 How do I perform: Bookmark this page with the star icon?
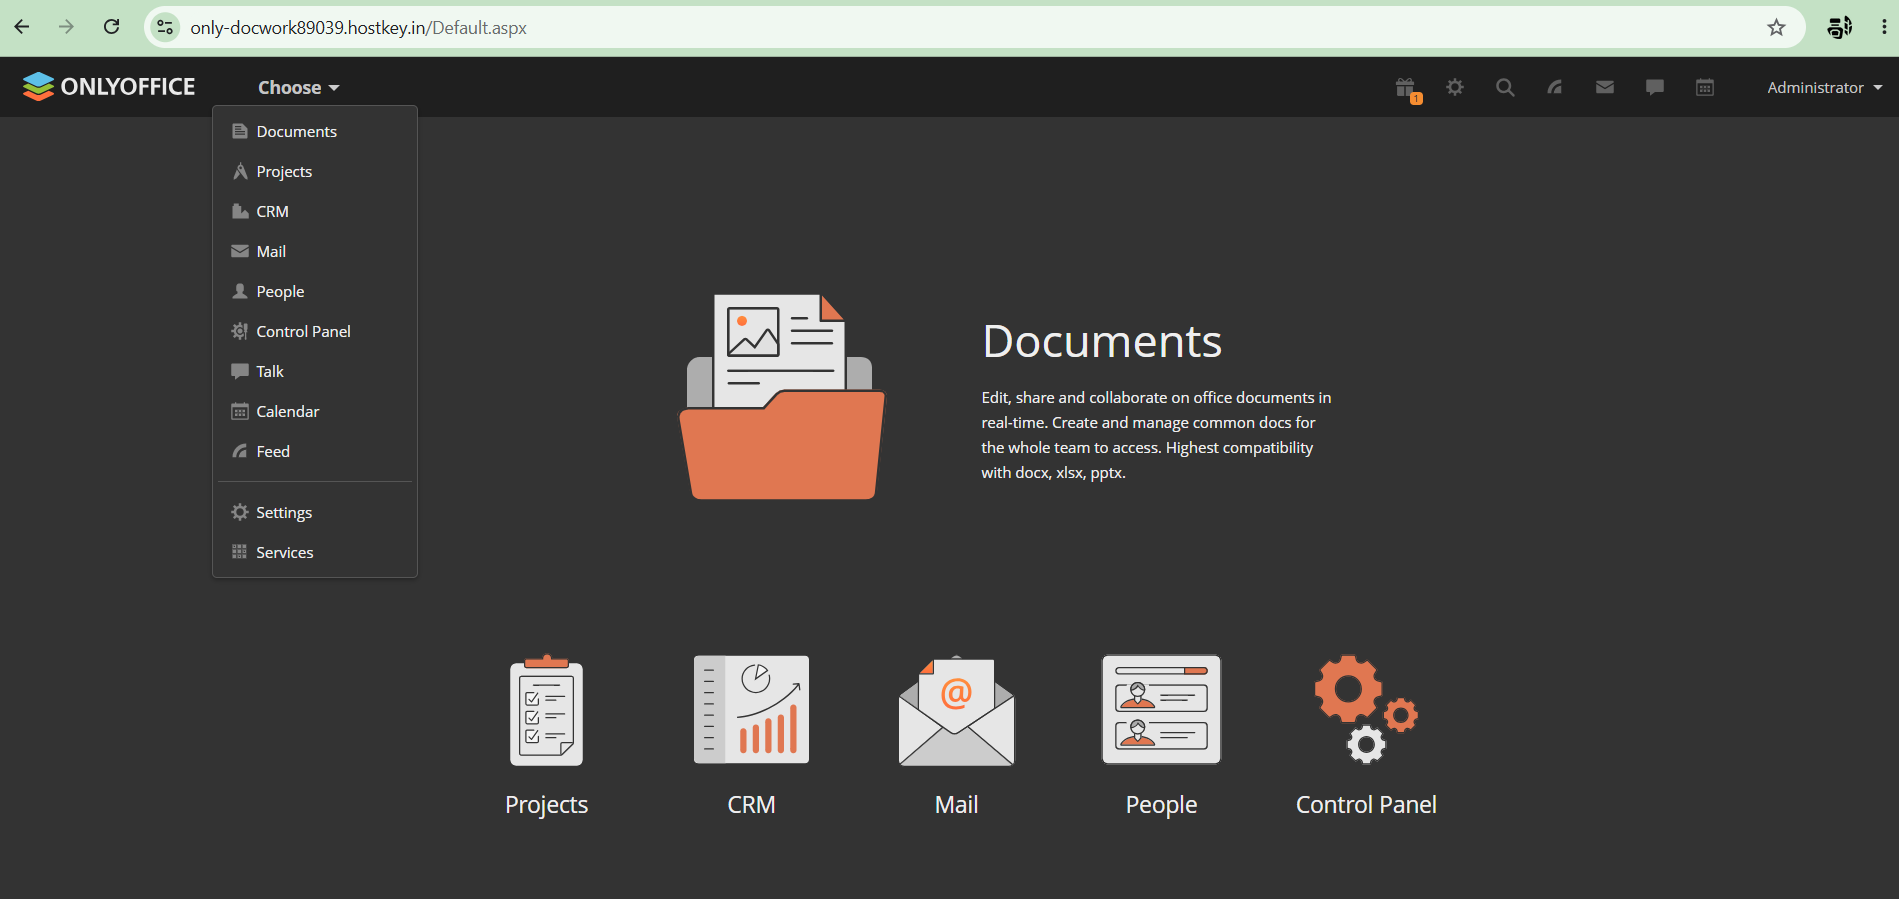tap(1777, 27)
